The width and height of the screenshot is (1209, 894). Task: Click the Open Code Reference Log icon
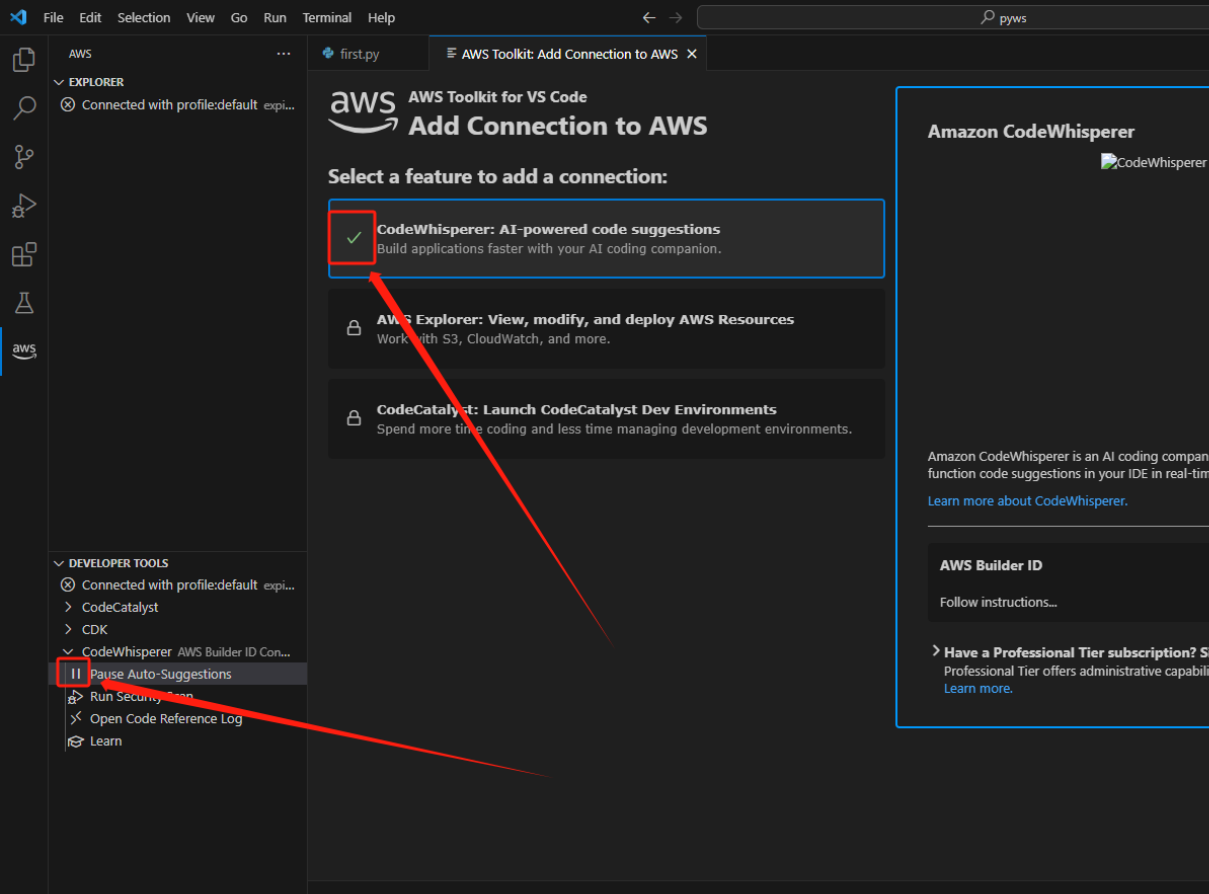pos(75,719)
